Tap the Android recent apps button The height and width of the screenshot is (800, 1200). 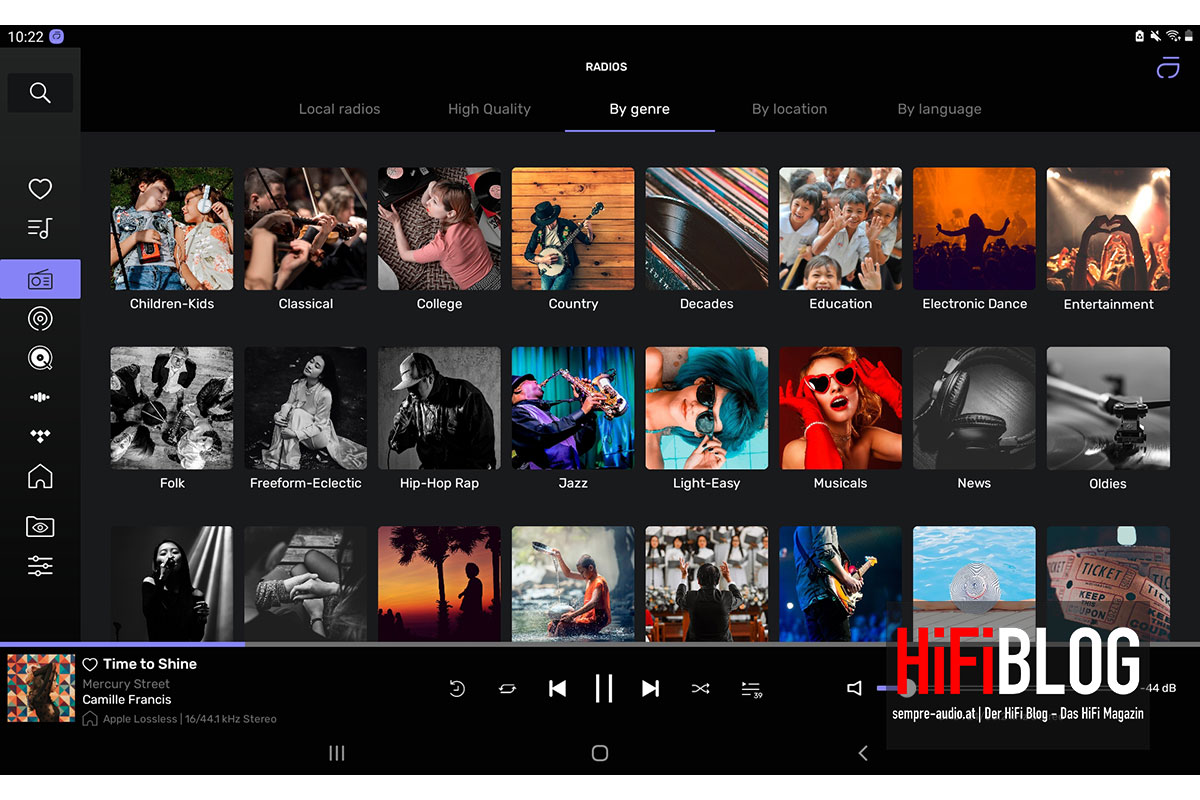[337, 753]
